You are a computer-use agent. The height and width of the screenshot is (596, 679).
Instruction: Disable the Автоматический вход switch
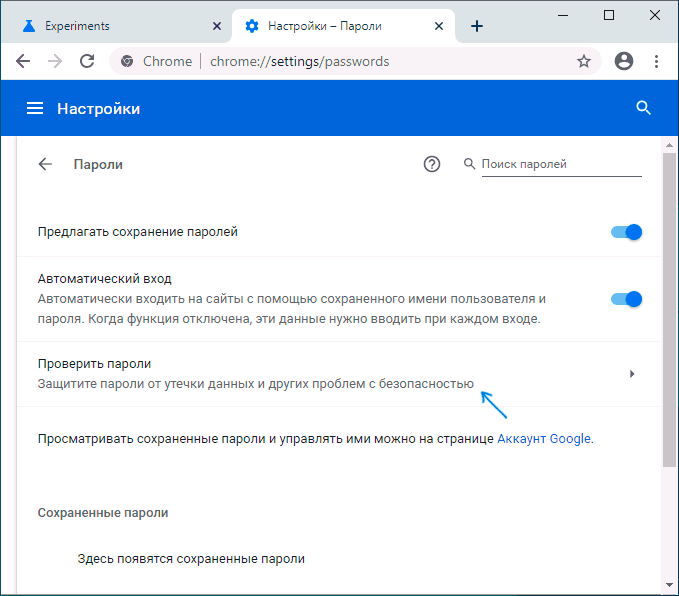point(626,299)
